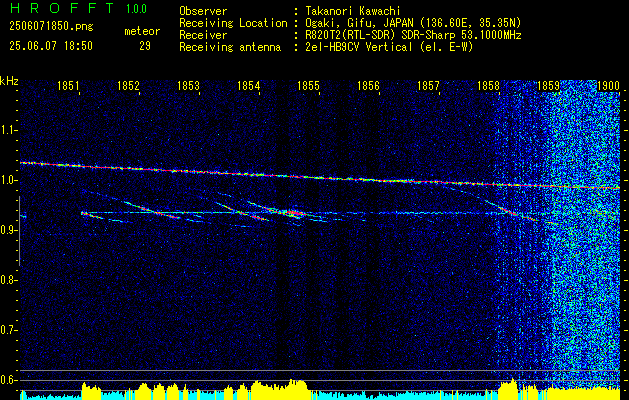Click the 1852 time axis label

pos(128,86)
